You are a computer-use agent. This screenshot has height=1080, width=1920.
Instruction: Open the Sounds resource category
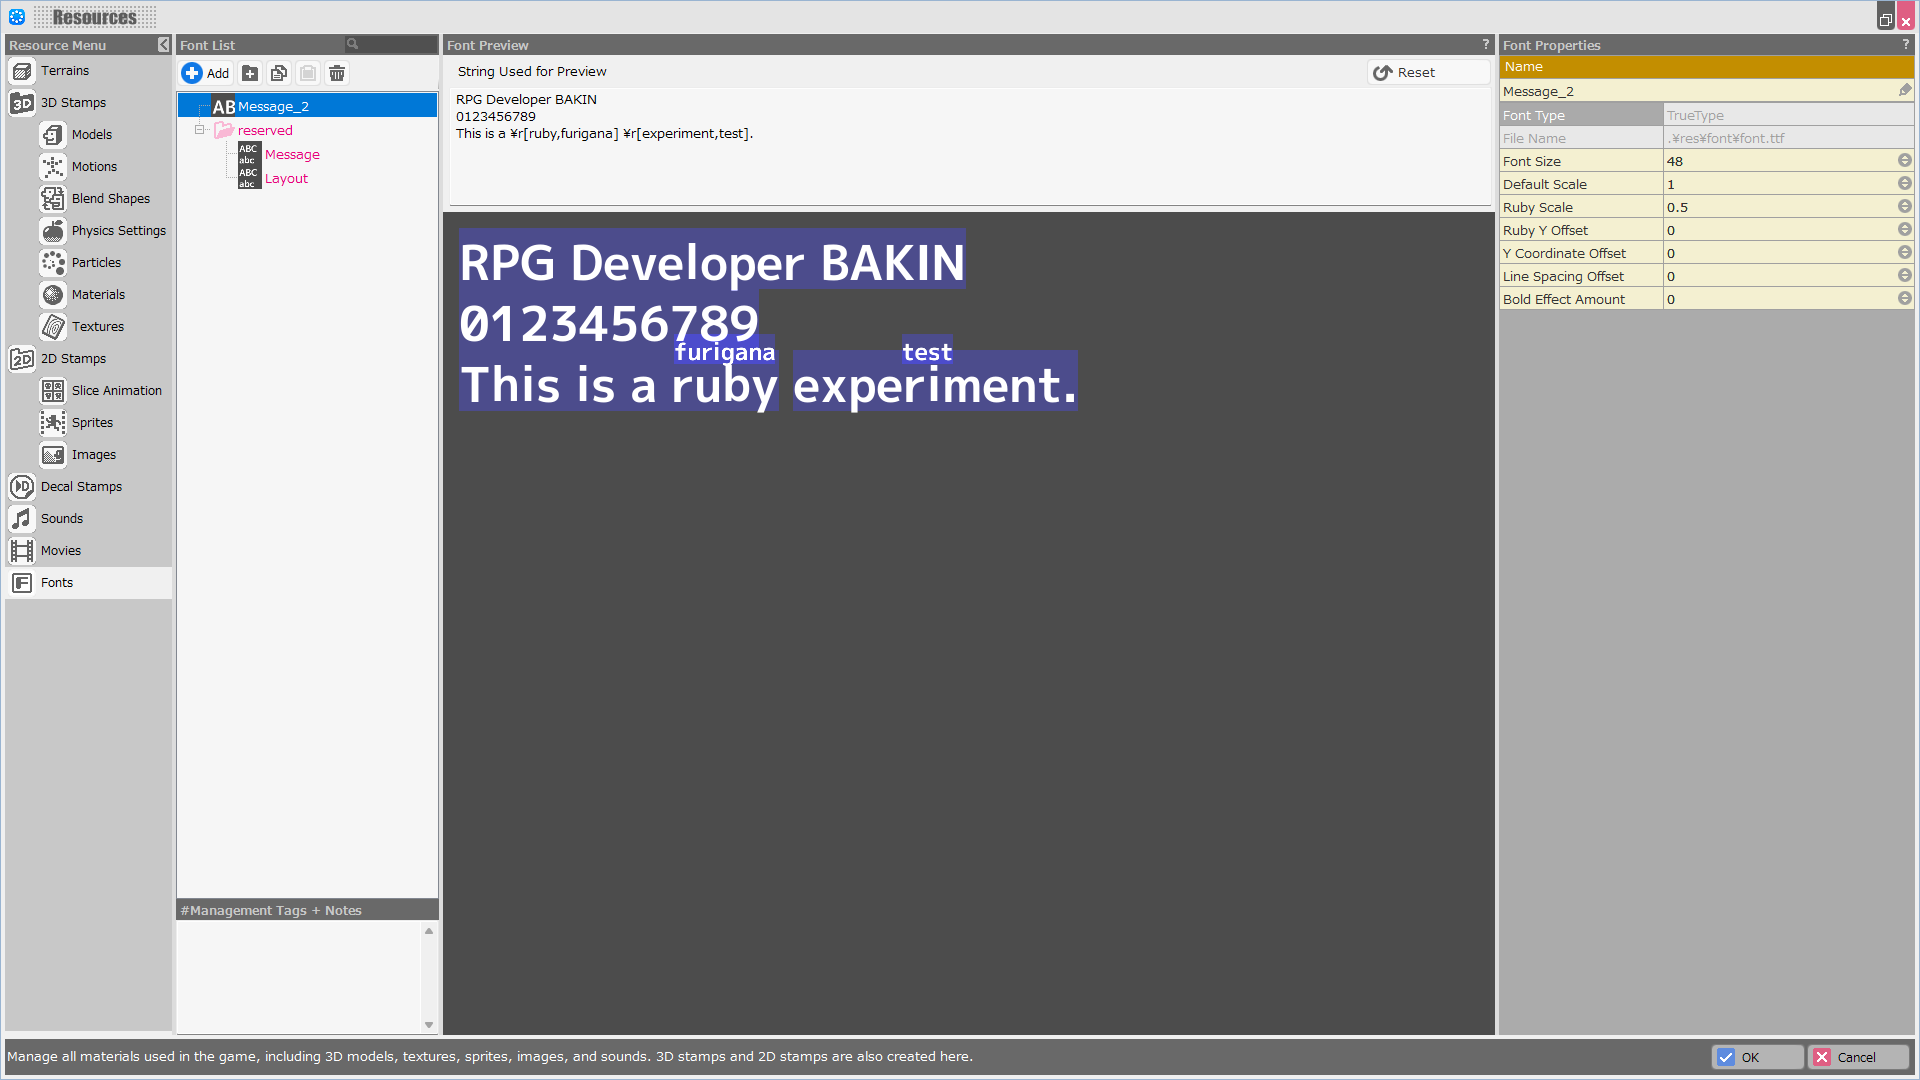click(x=62, y=519)
